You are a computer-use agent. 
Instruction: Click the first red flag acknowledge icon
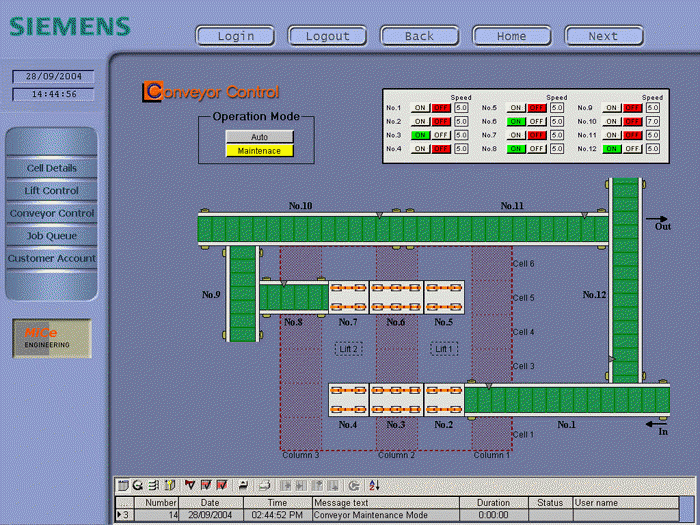(190, 485)
